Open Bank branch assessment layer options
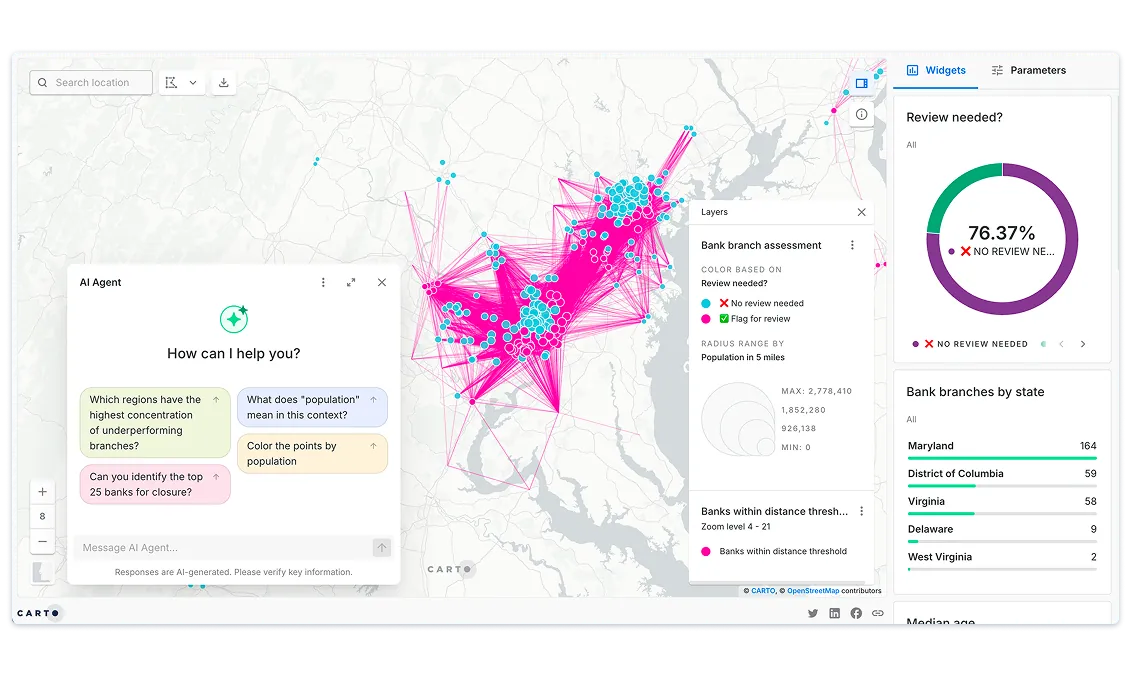The height and width of the screenshot is (675, 1131). (x=852, y=245)
